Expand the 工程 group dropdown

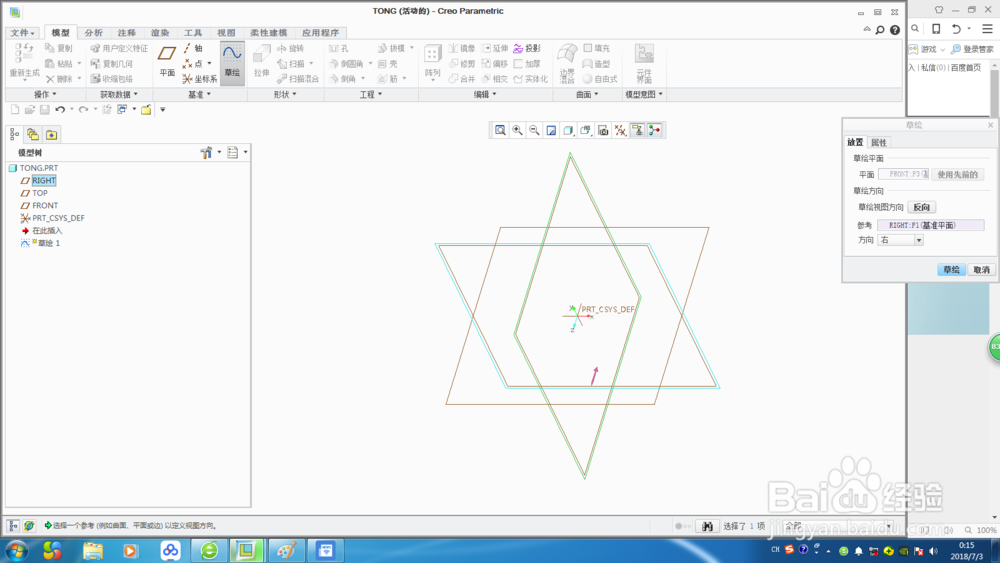click(x=371, y=94)
